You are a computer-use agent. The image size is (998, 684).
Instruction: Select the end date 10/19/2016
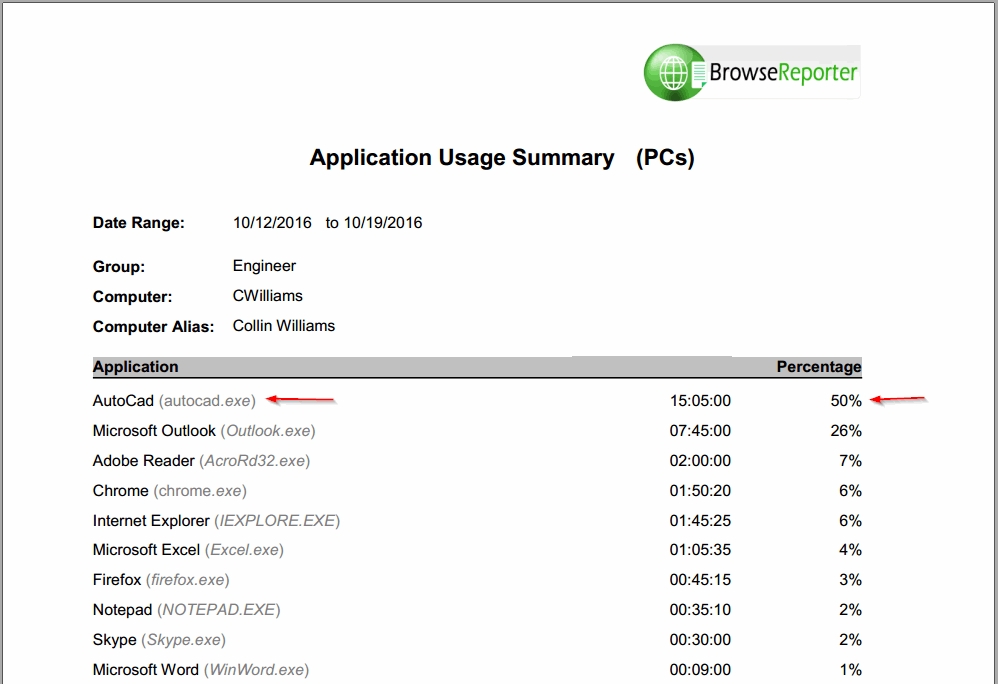pos(383,223)
